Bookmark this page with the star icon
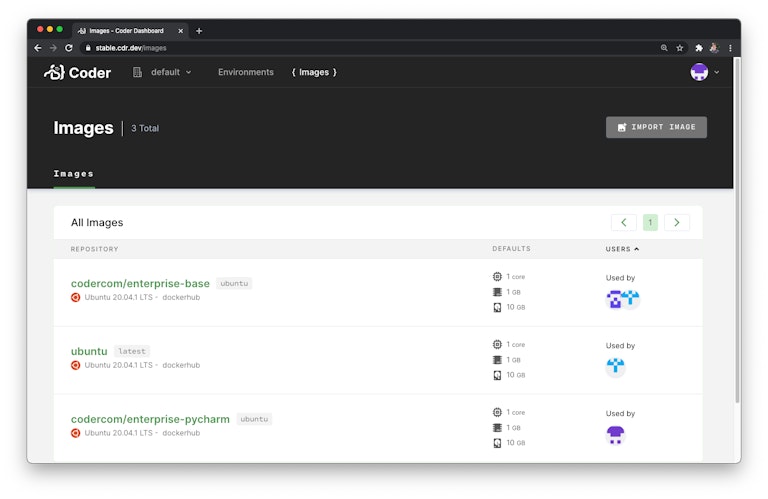 (679, 48)
